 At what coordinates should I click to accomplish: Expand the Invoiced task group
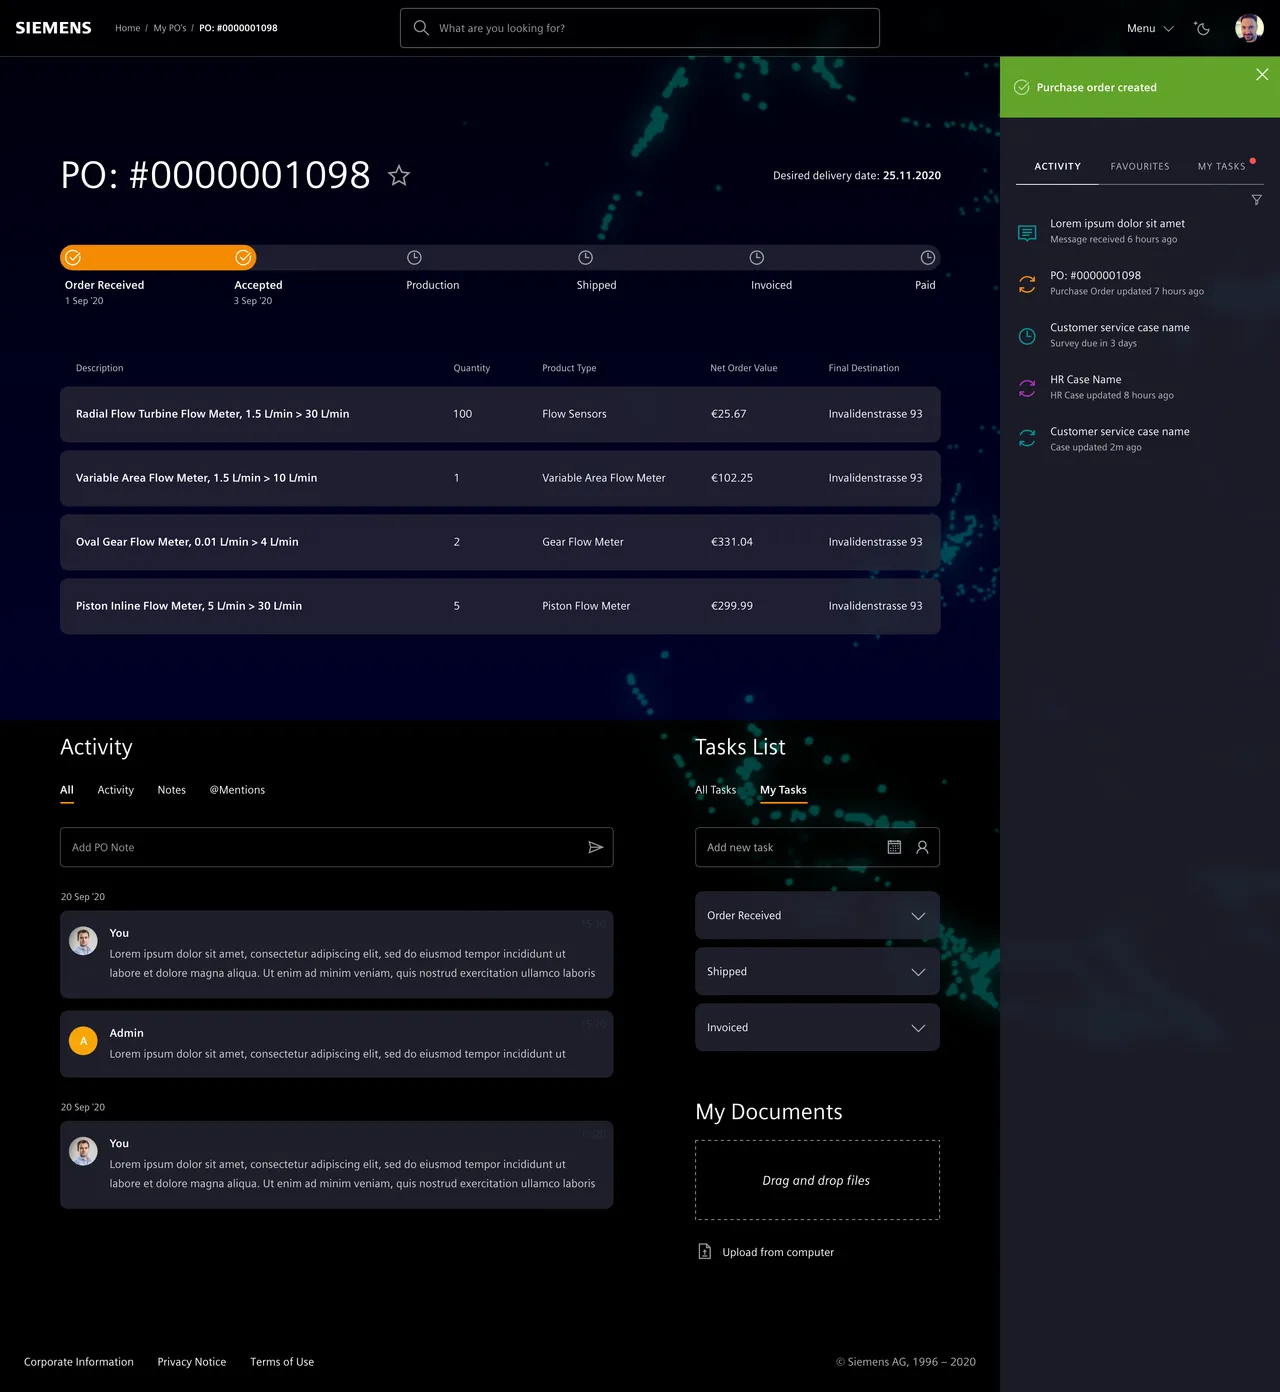pyautogui.click(x=917, y=1027)
